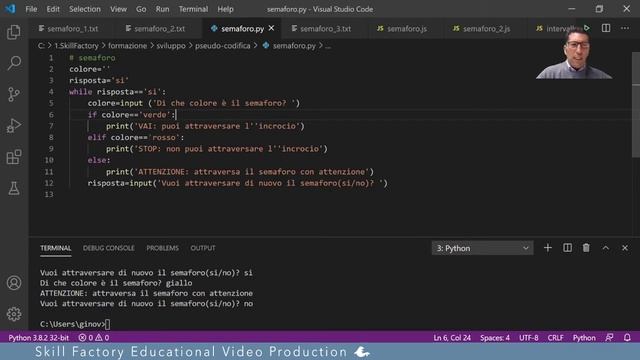Split the terminal panel
Image resolution: width=640 pixels, height=360 pixels.
coord(567,248)
